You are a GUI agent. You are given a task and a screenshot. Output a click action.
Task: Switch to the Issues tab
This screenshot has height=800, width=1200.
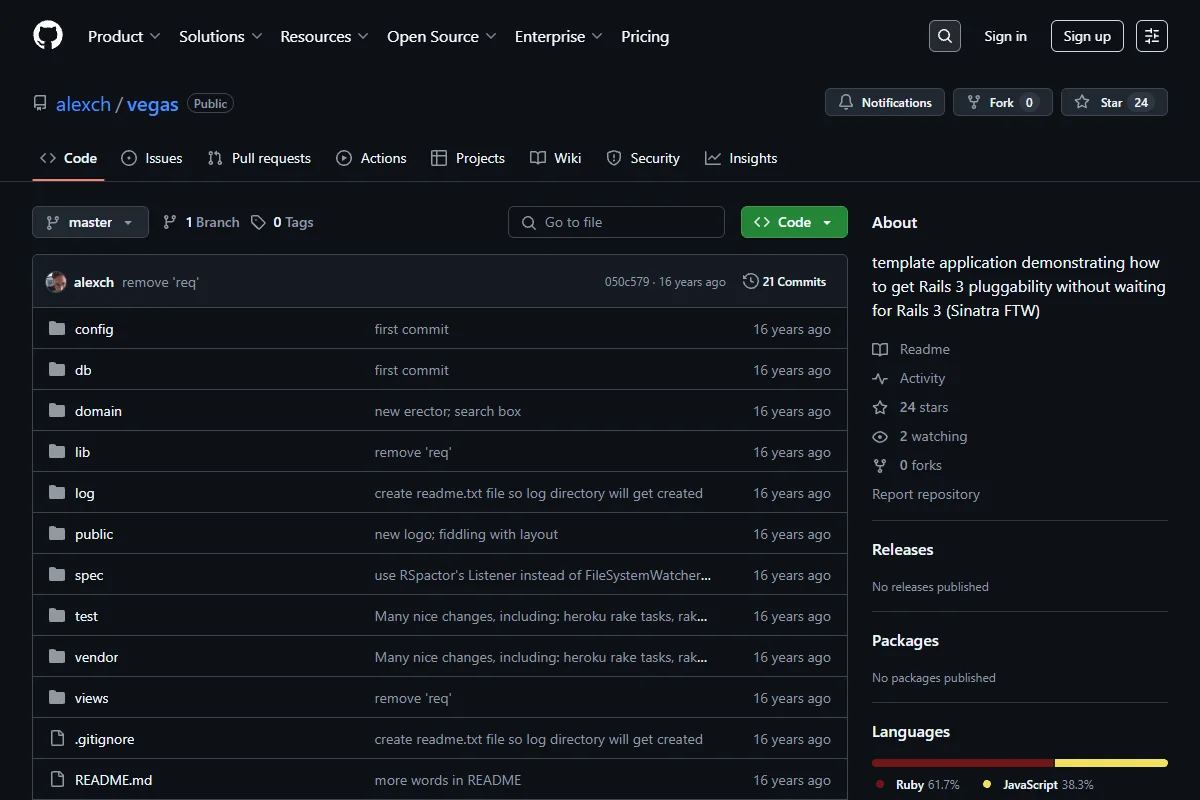[152, 158]
